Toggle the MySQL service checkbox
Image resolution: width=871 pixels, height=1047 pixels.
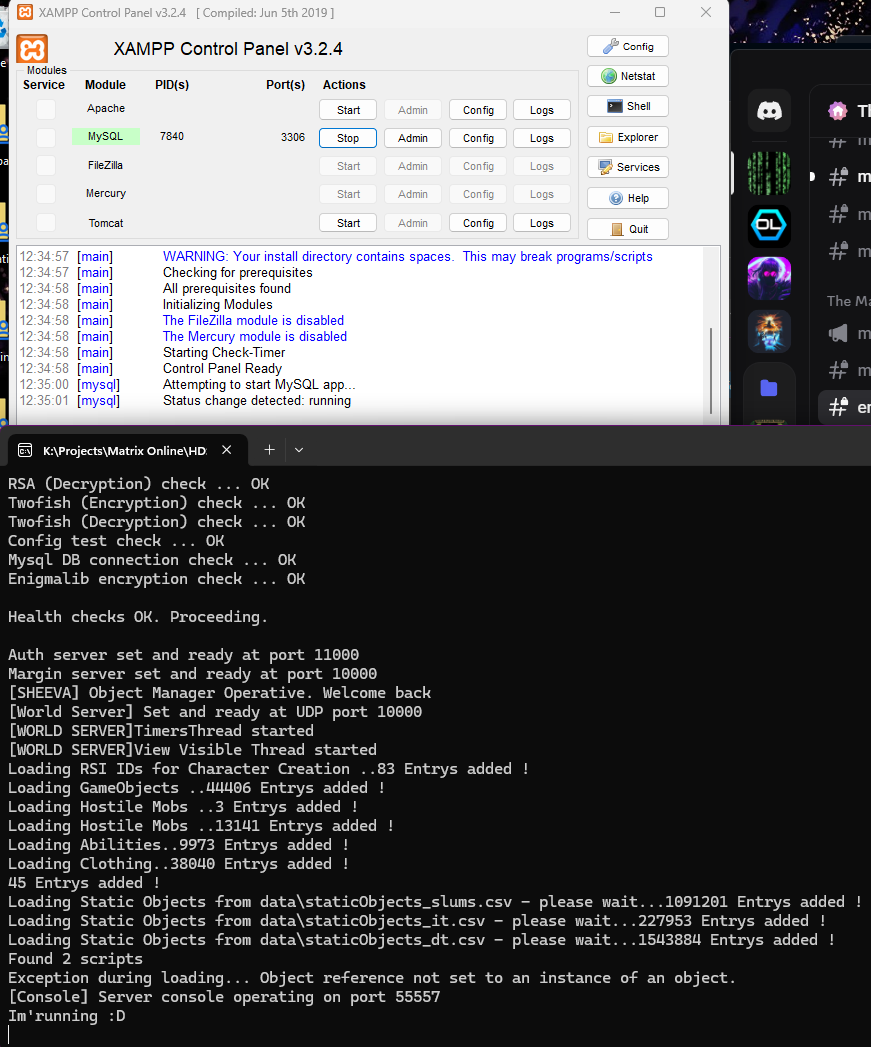click(46, 137)
